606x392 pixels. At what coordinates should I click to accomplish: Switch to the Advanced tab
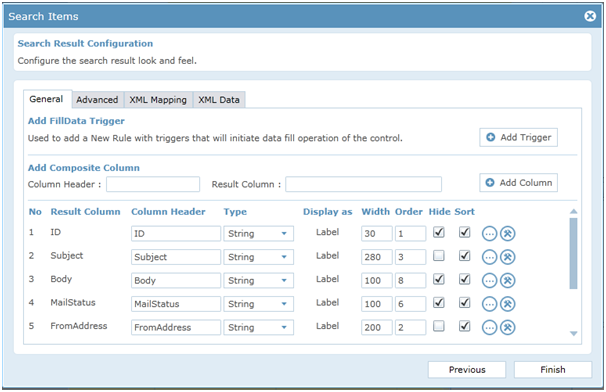click(97, 100)
